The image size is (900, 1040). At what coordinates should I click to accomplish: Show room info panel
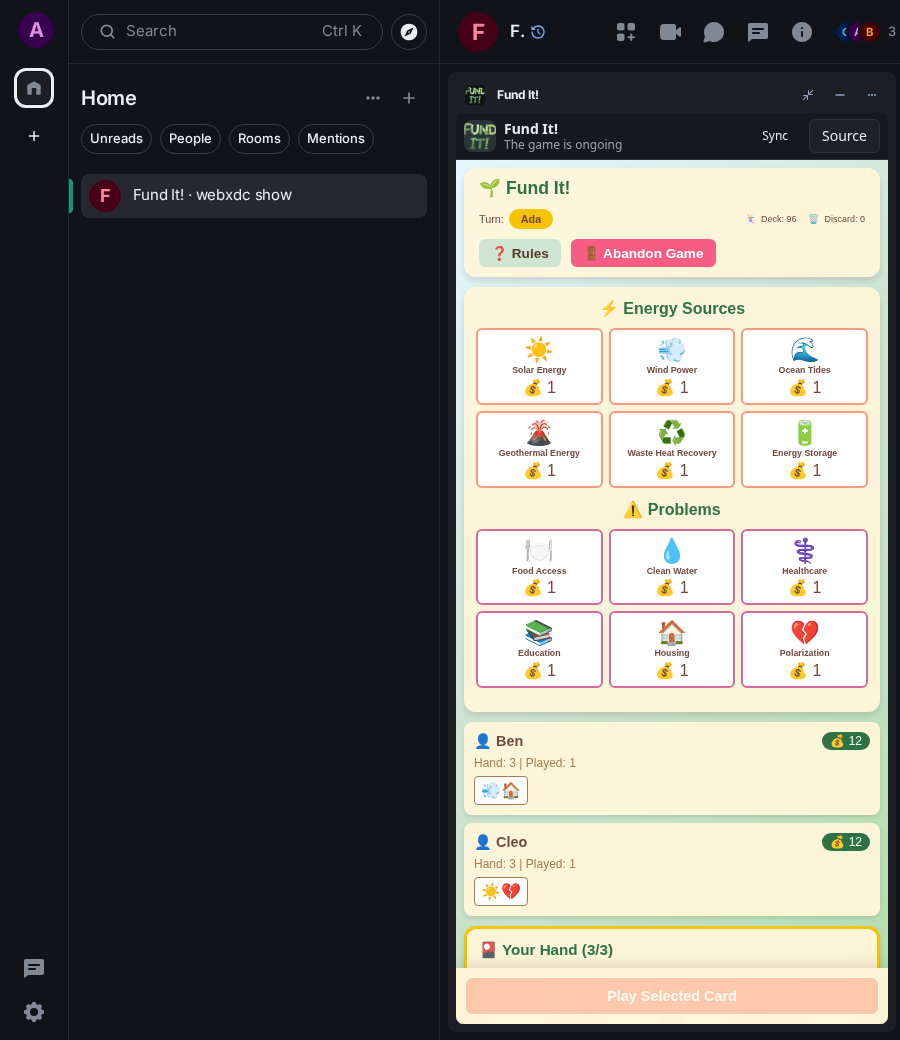(x=802, y=32)
